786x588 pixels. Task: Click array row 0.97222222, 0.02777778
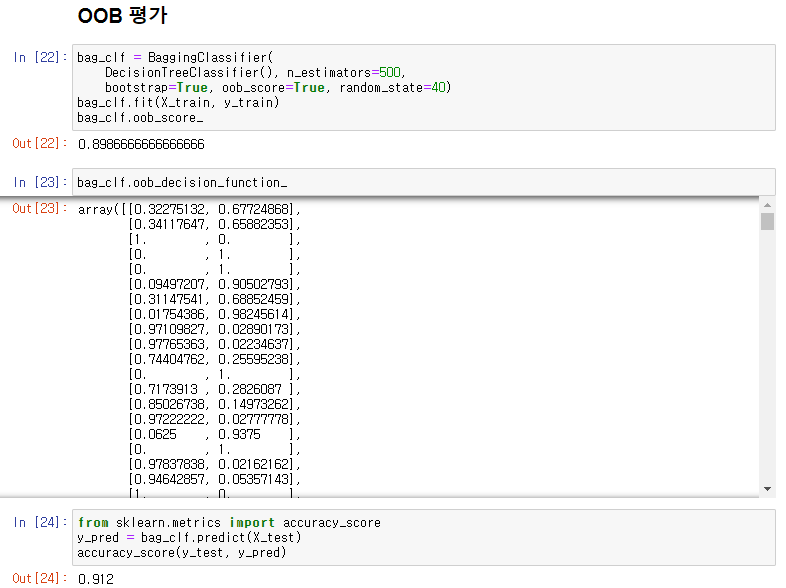tap(214, 419)
